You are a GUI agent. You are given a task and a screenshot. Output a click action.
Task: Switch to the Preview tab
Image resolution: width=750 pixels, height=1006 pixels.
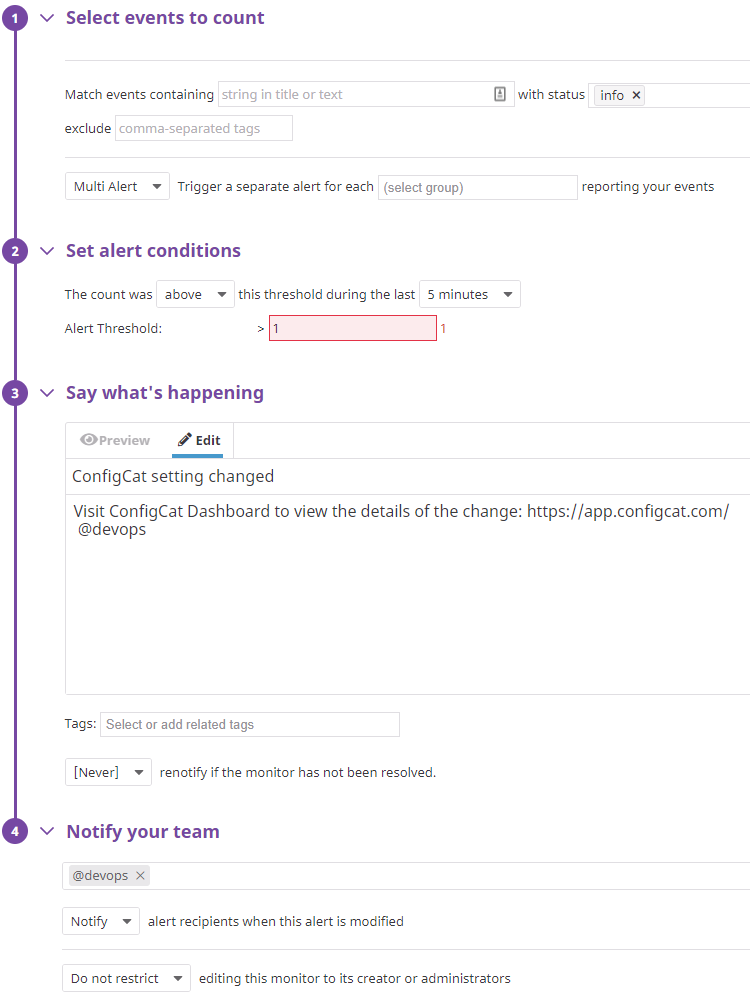(116, 440)
